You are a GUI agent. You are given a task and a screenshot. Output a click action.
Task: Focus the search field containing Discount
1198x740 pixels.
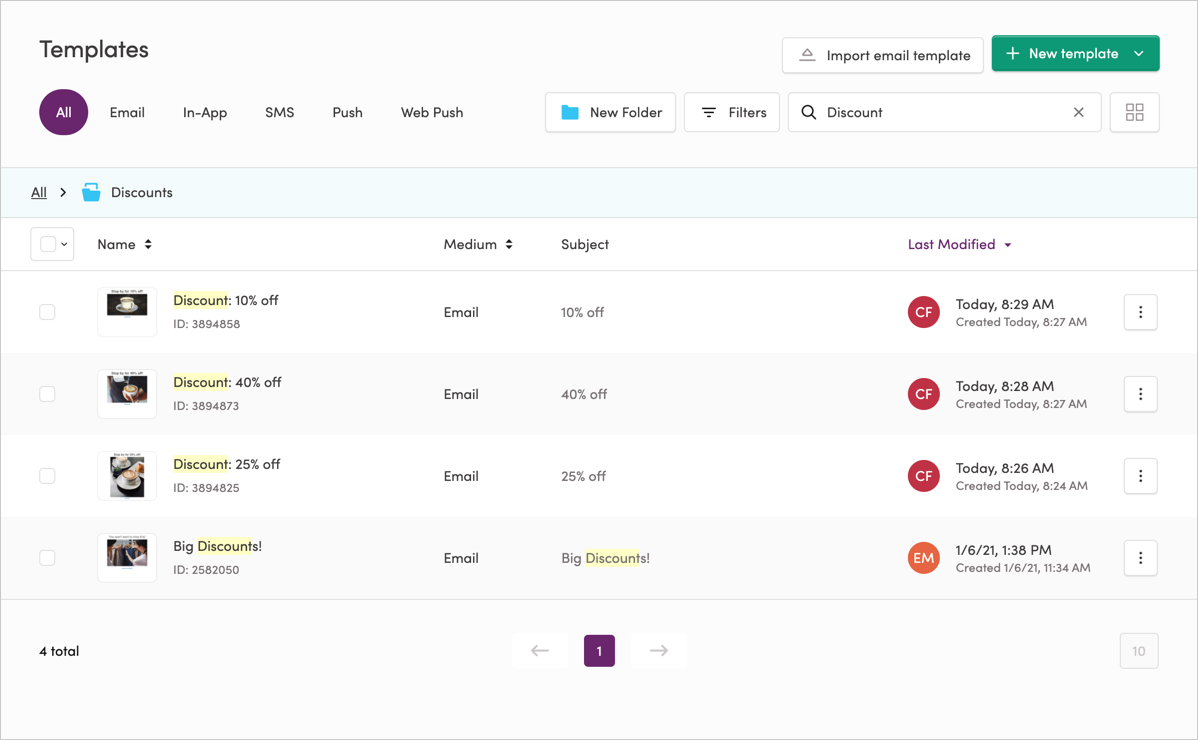pos(944,112)
